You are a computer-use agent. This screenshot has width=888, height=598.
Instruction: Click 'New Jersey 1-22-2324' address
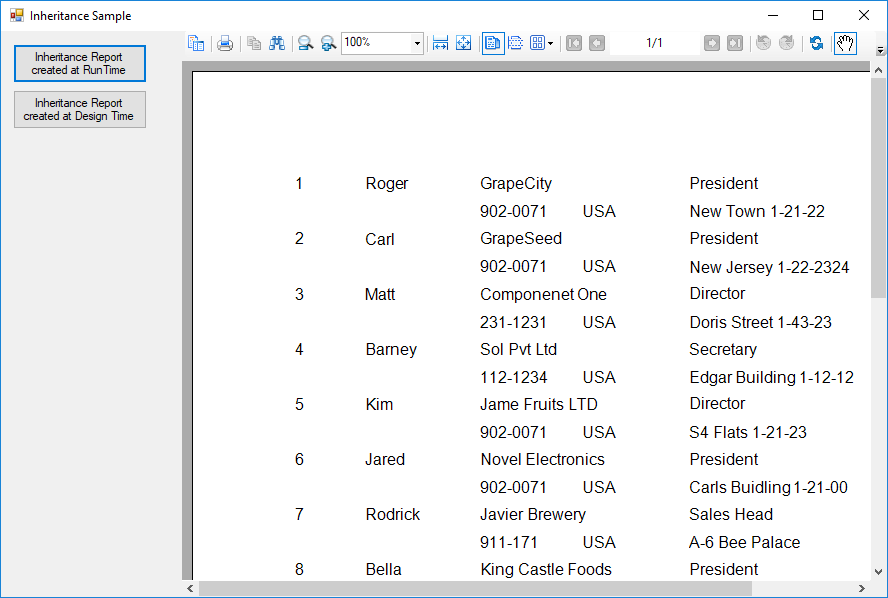pos(769,267)
